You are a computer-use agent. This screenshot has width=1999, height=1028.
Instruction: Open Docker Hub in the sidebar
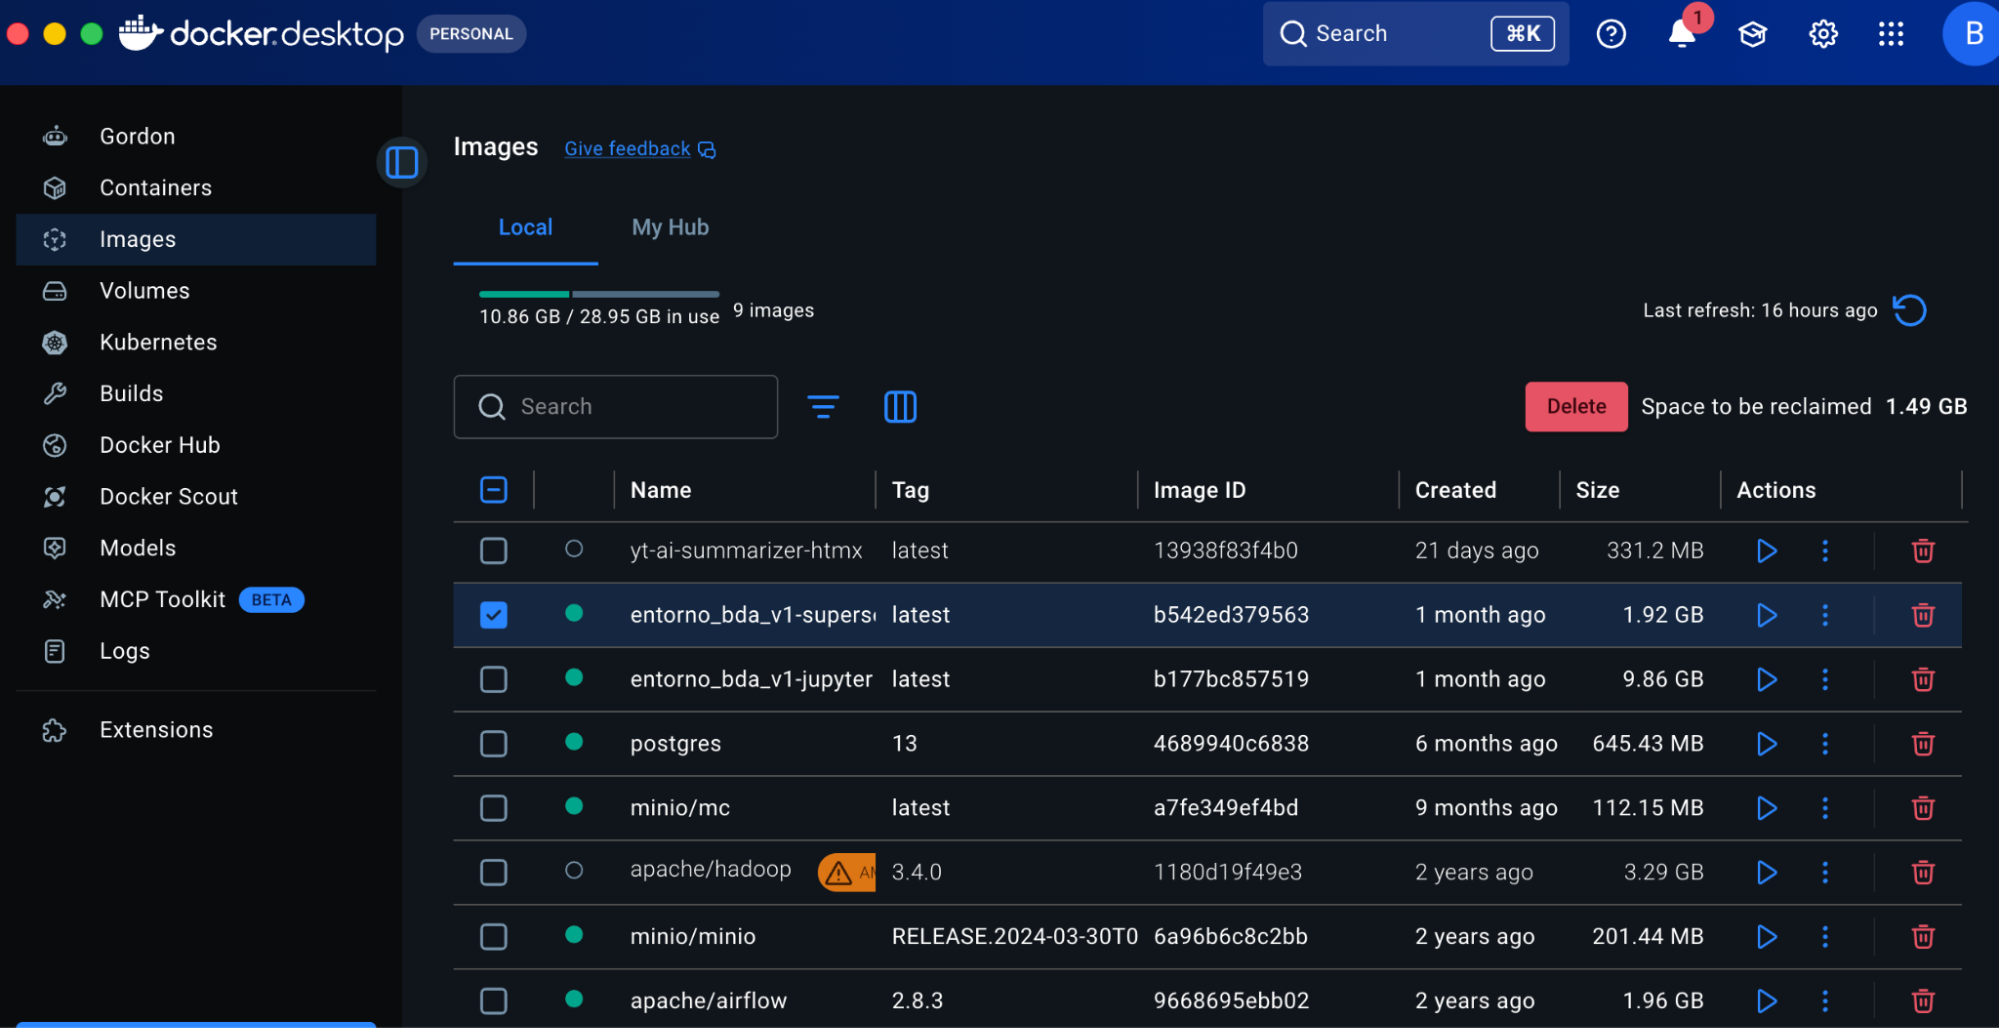pos(196,445)
